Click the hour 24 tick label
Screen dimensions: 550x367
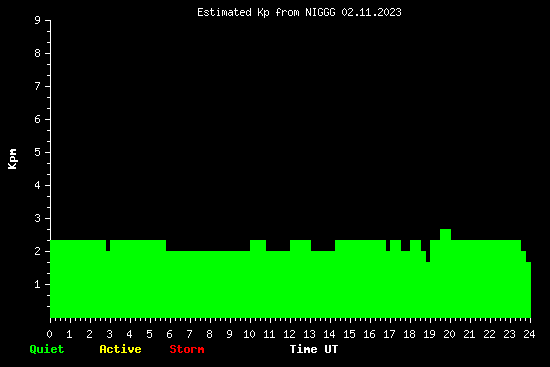(x=529, y=334)
